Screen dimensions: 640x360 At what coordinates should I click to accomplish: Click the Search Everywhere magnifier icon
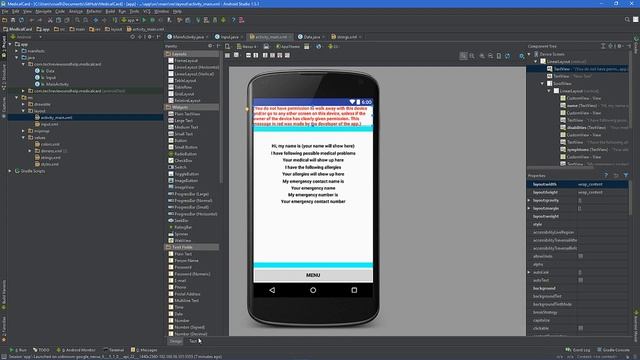[x=627, y=20]
